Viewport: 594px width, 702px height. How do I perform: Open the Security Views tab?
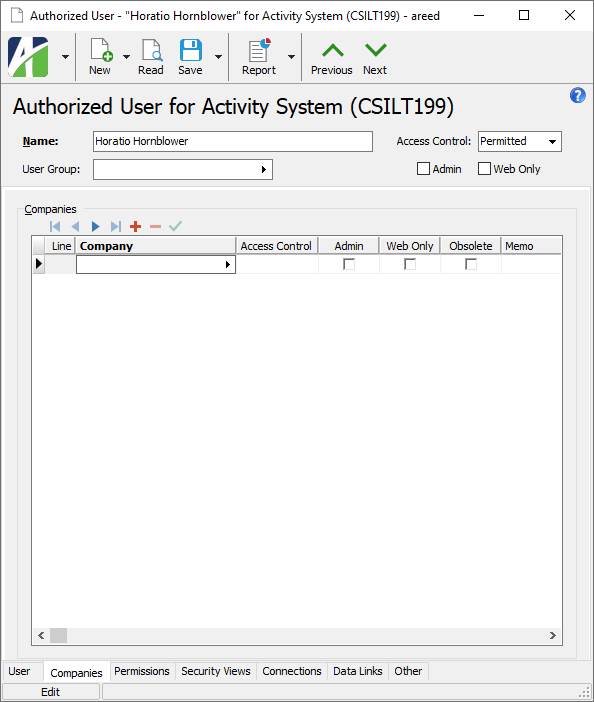pos(216,671)
